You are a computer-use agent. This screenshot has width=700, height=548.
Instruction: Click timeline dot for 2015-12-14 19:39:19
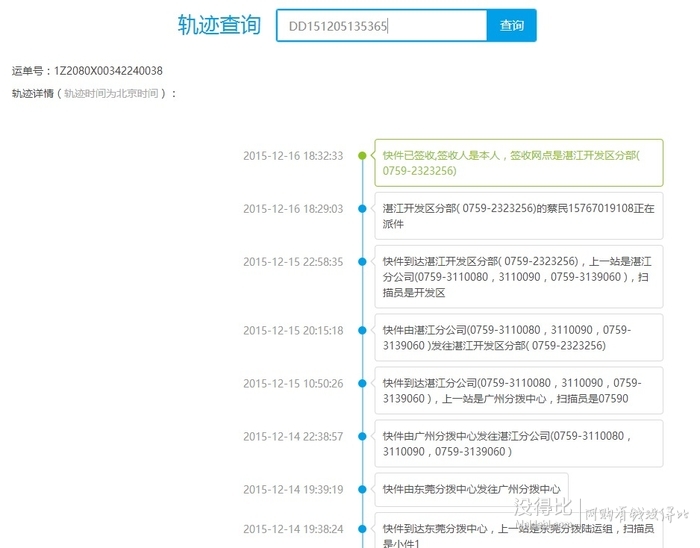tap(362, 490)
